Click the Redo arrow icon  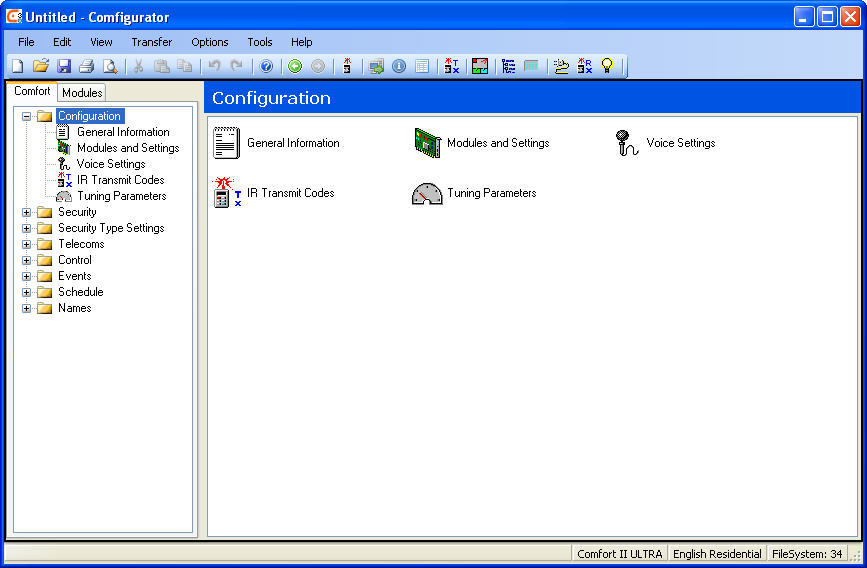coord(237,66)
